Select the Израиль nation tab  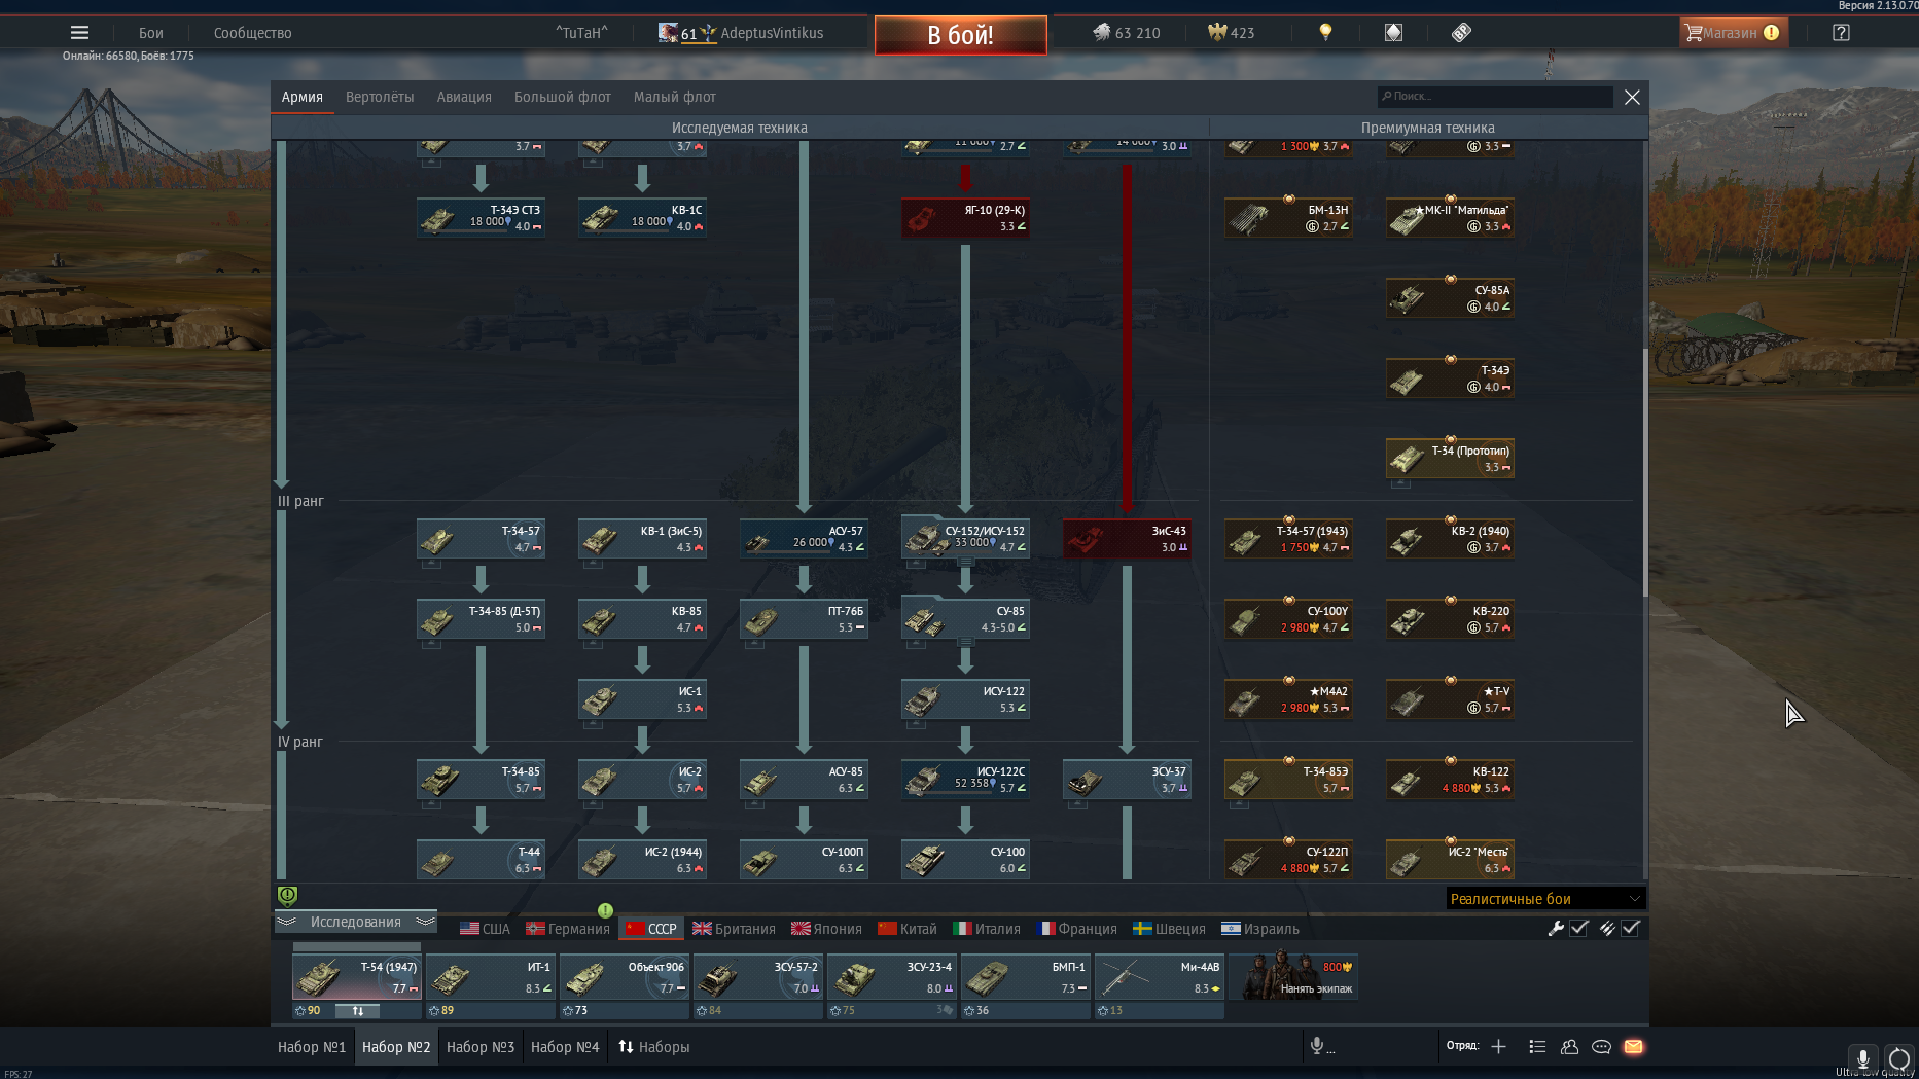(1260, 928)
